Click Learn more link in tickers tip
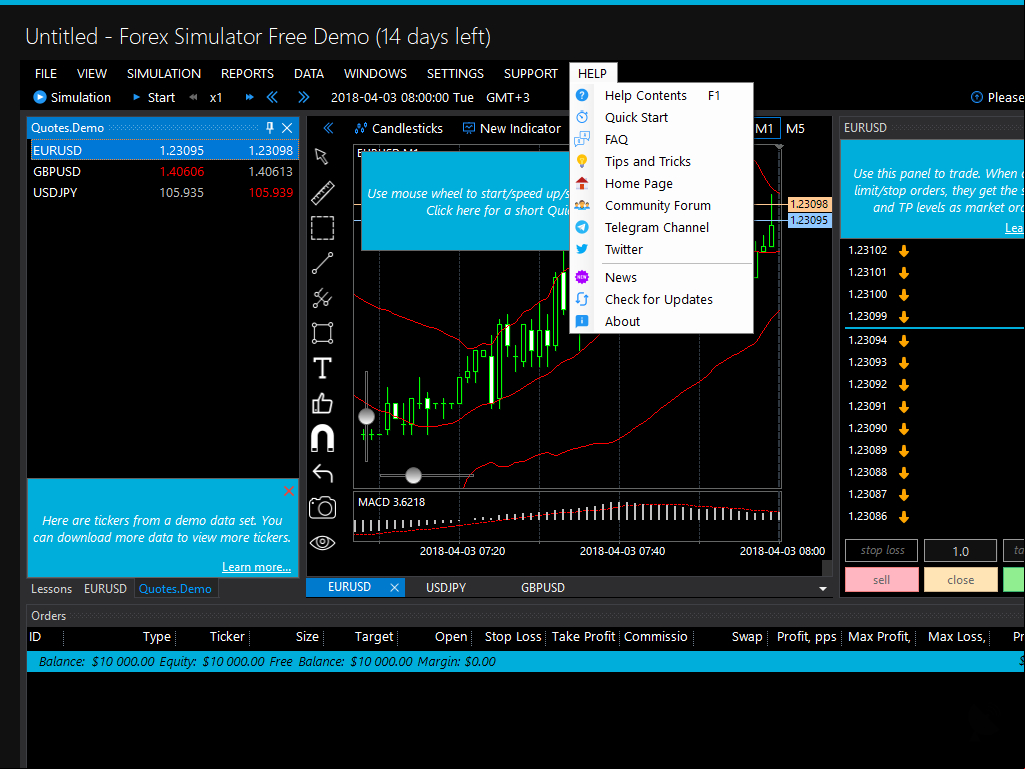 click(x=256, y=567)
